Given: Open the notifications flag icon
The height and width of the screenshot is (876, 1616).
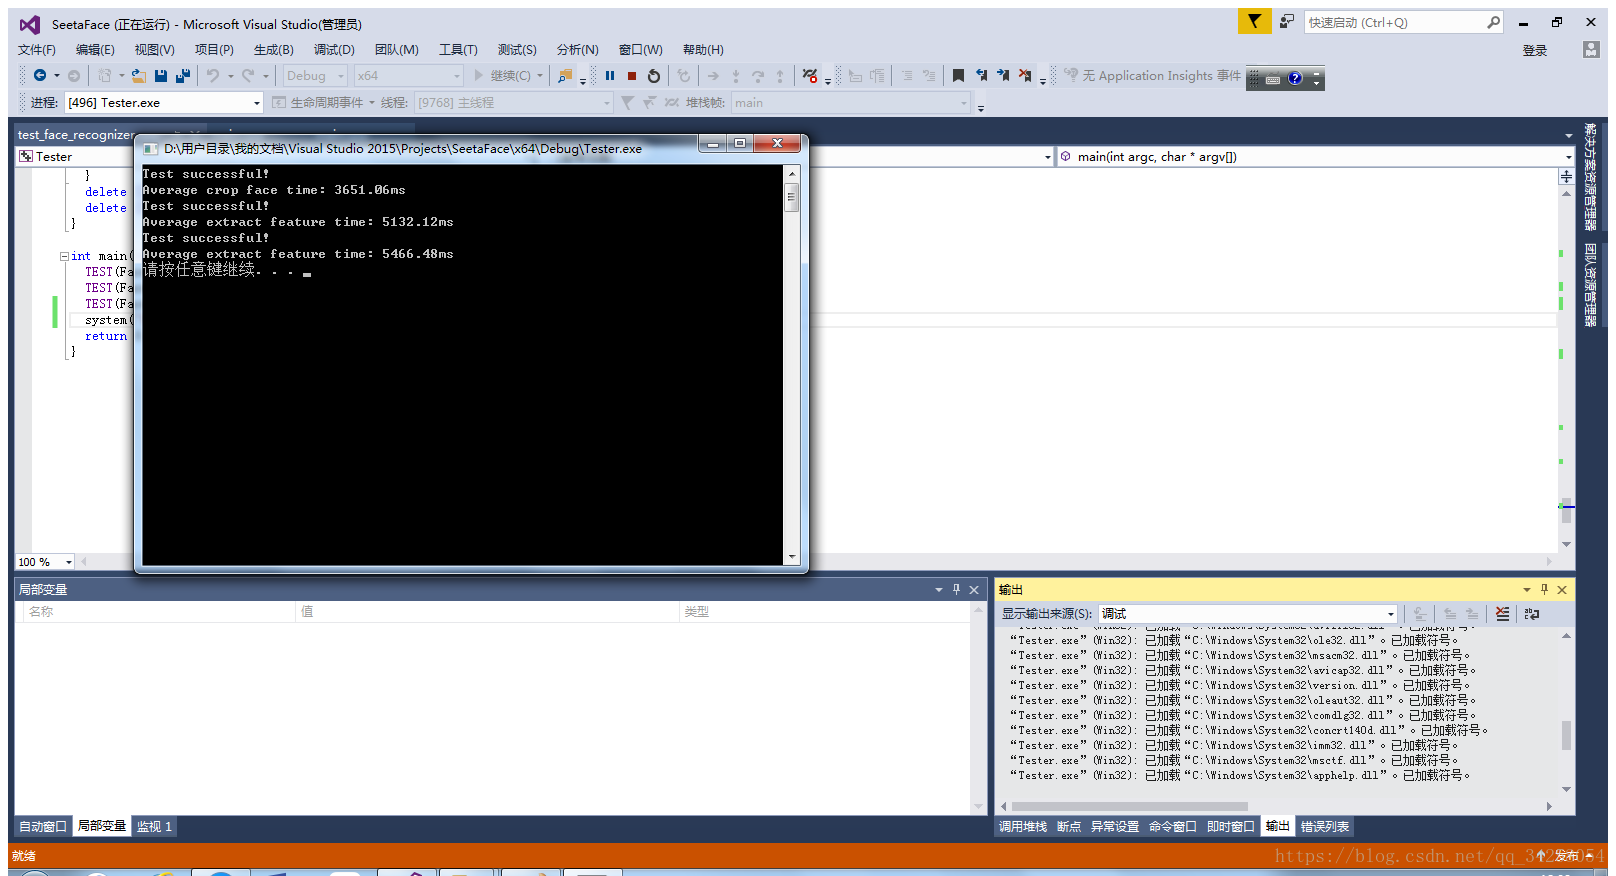Looking at the screenshot, I should pyautogui.click(x=1254, y=21).
